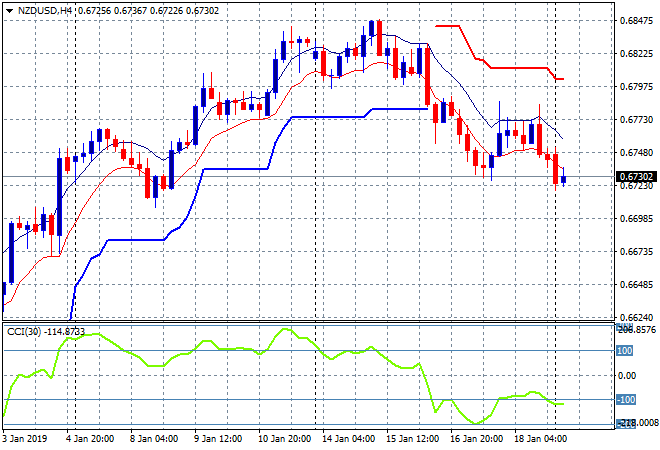
Task: Click the CCI(30) -114.8733 indicator label
Action: pos(46,332)
